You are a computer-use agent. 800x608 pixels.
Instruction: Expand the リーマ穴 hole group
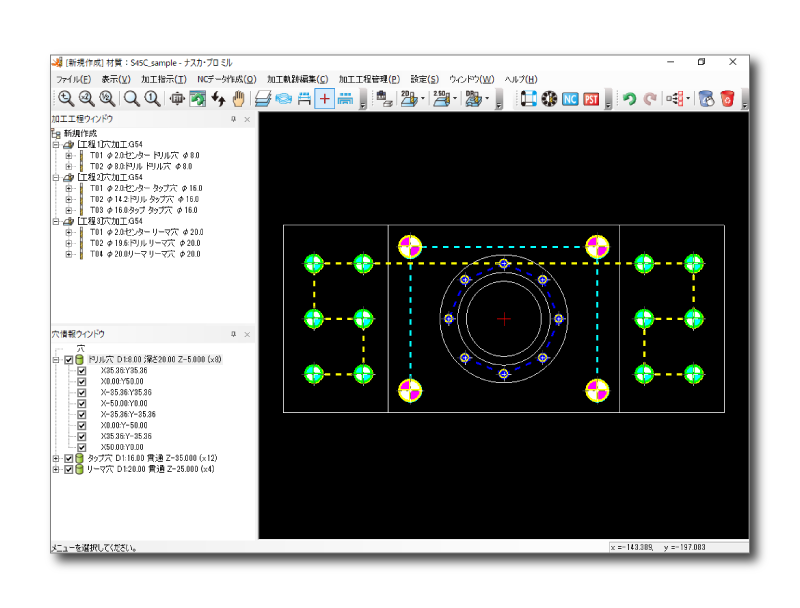tap(56, 469)
